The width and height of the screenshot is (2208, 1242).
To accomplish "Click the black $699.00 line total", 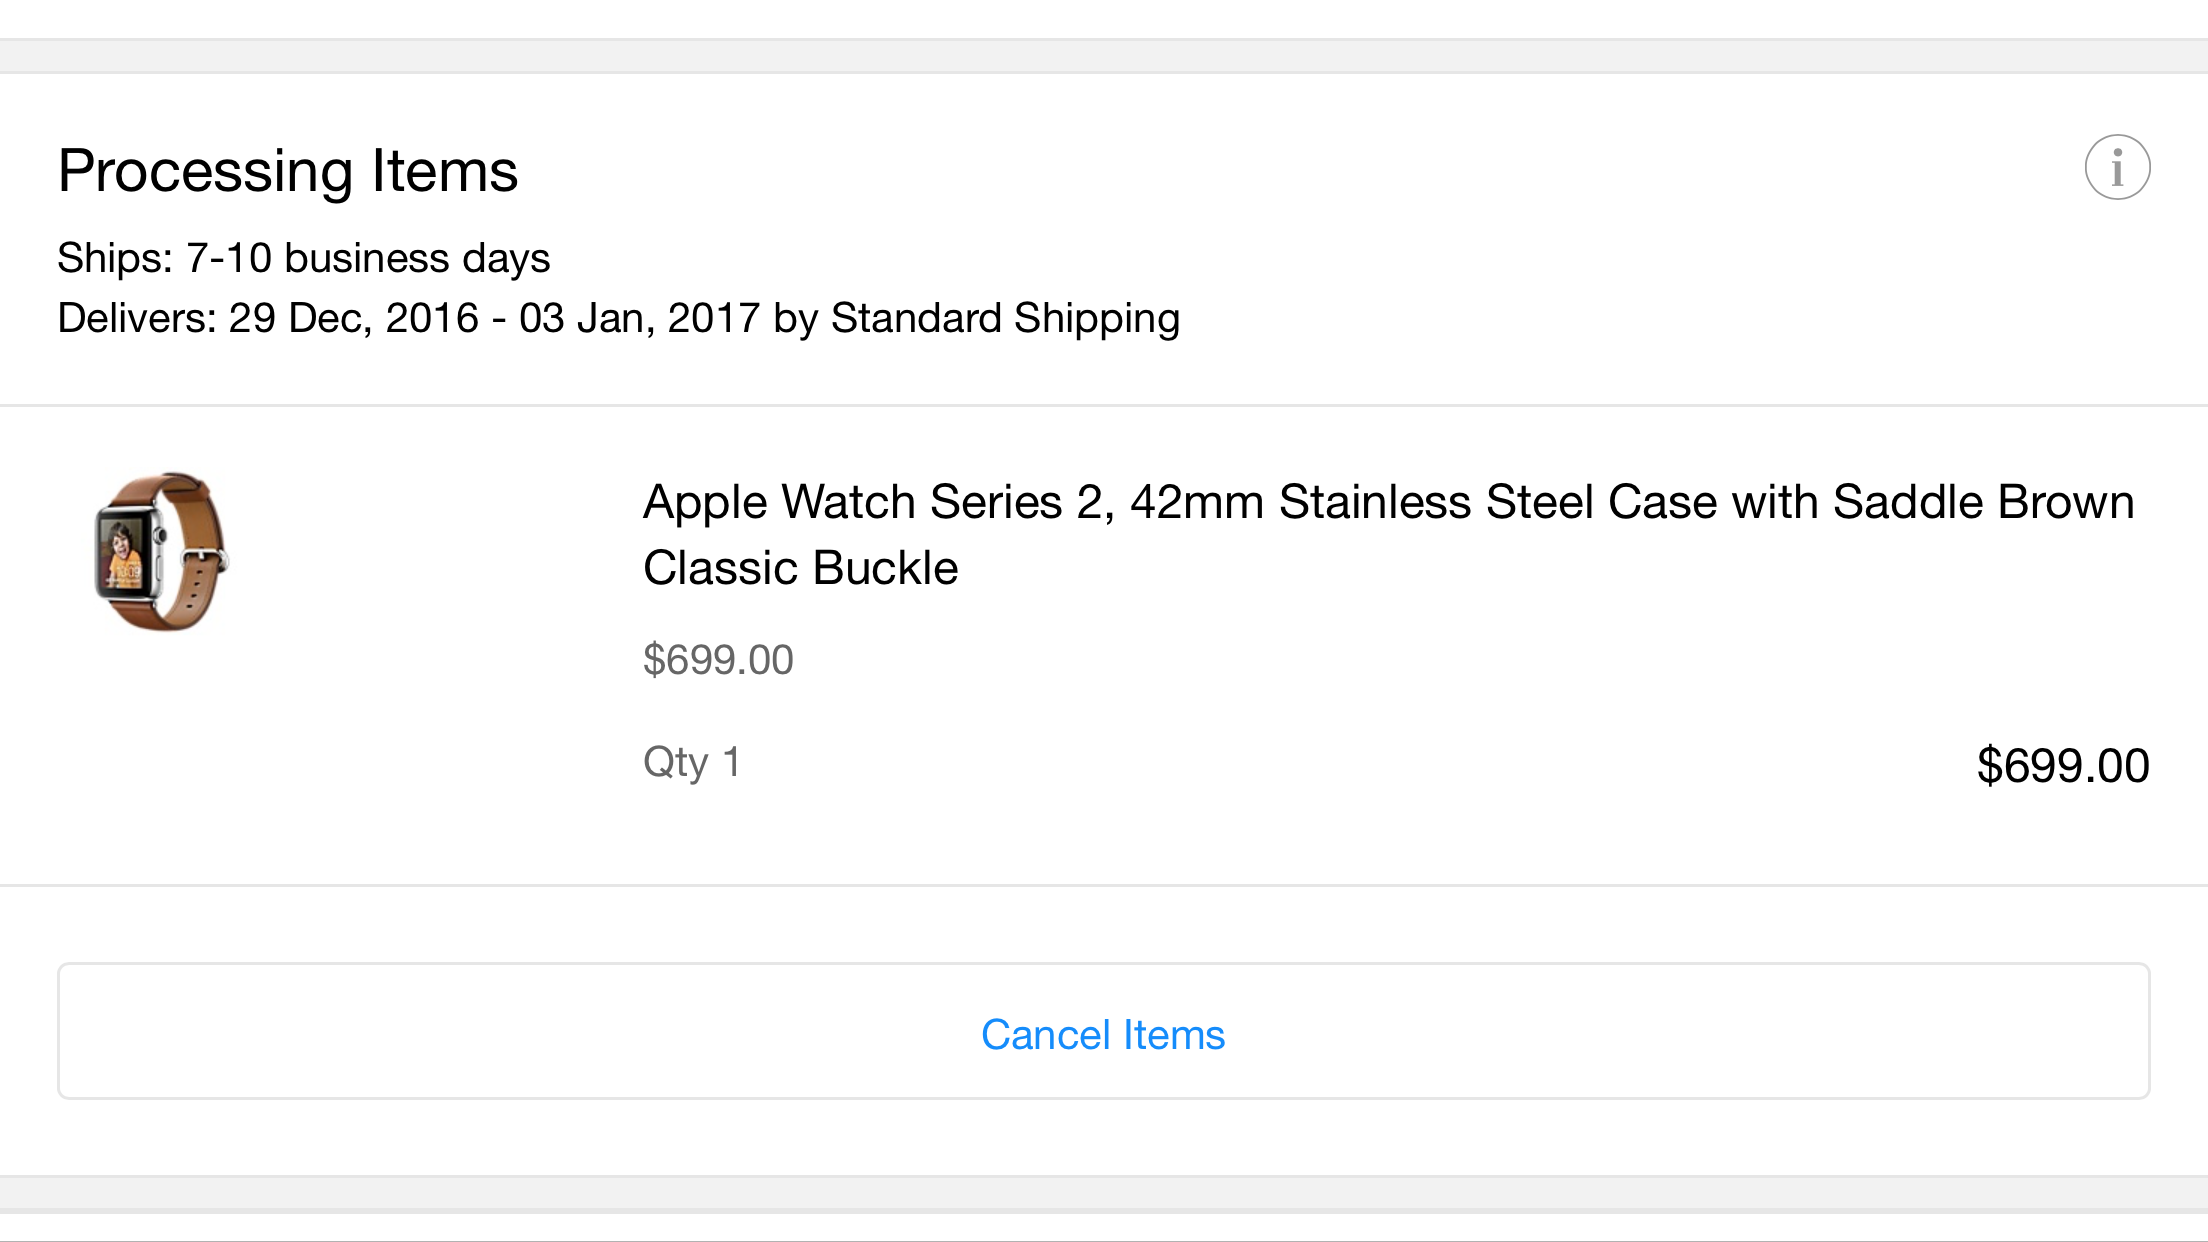I will pos(2062,766).
